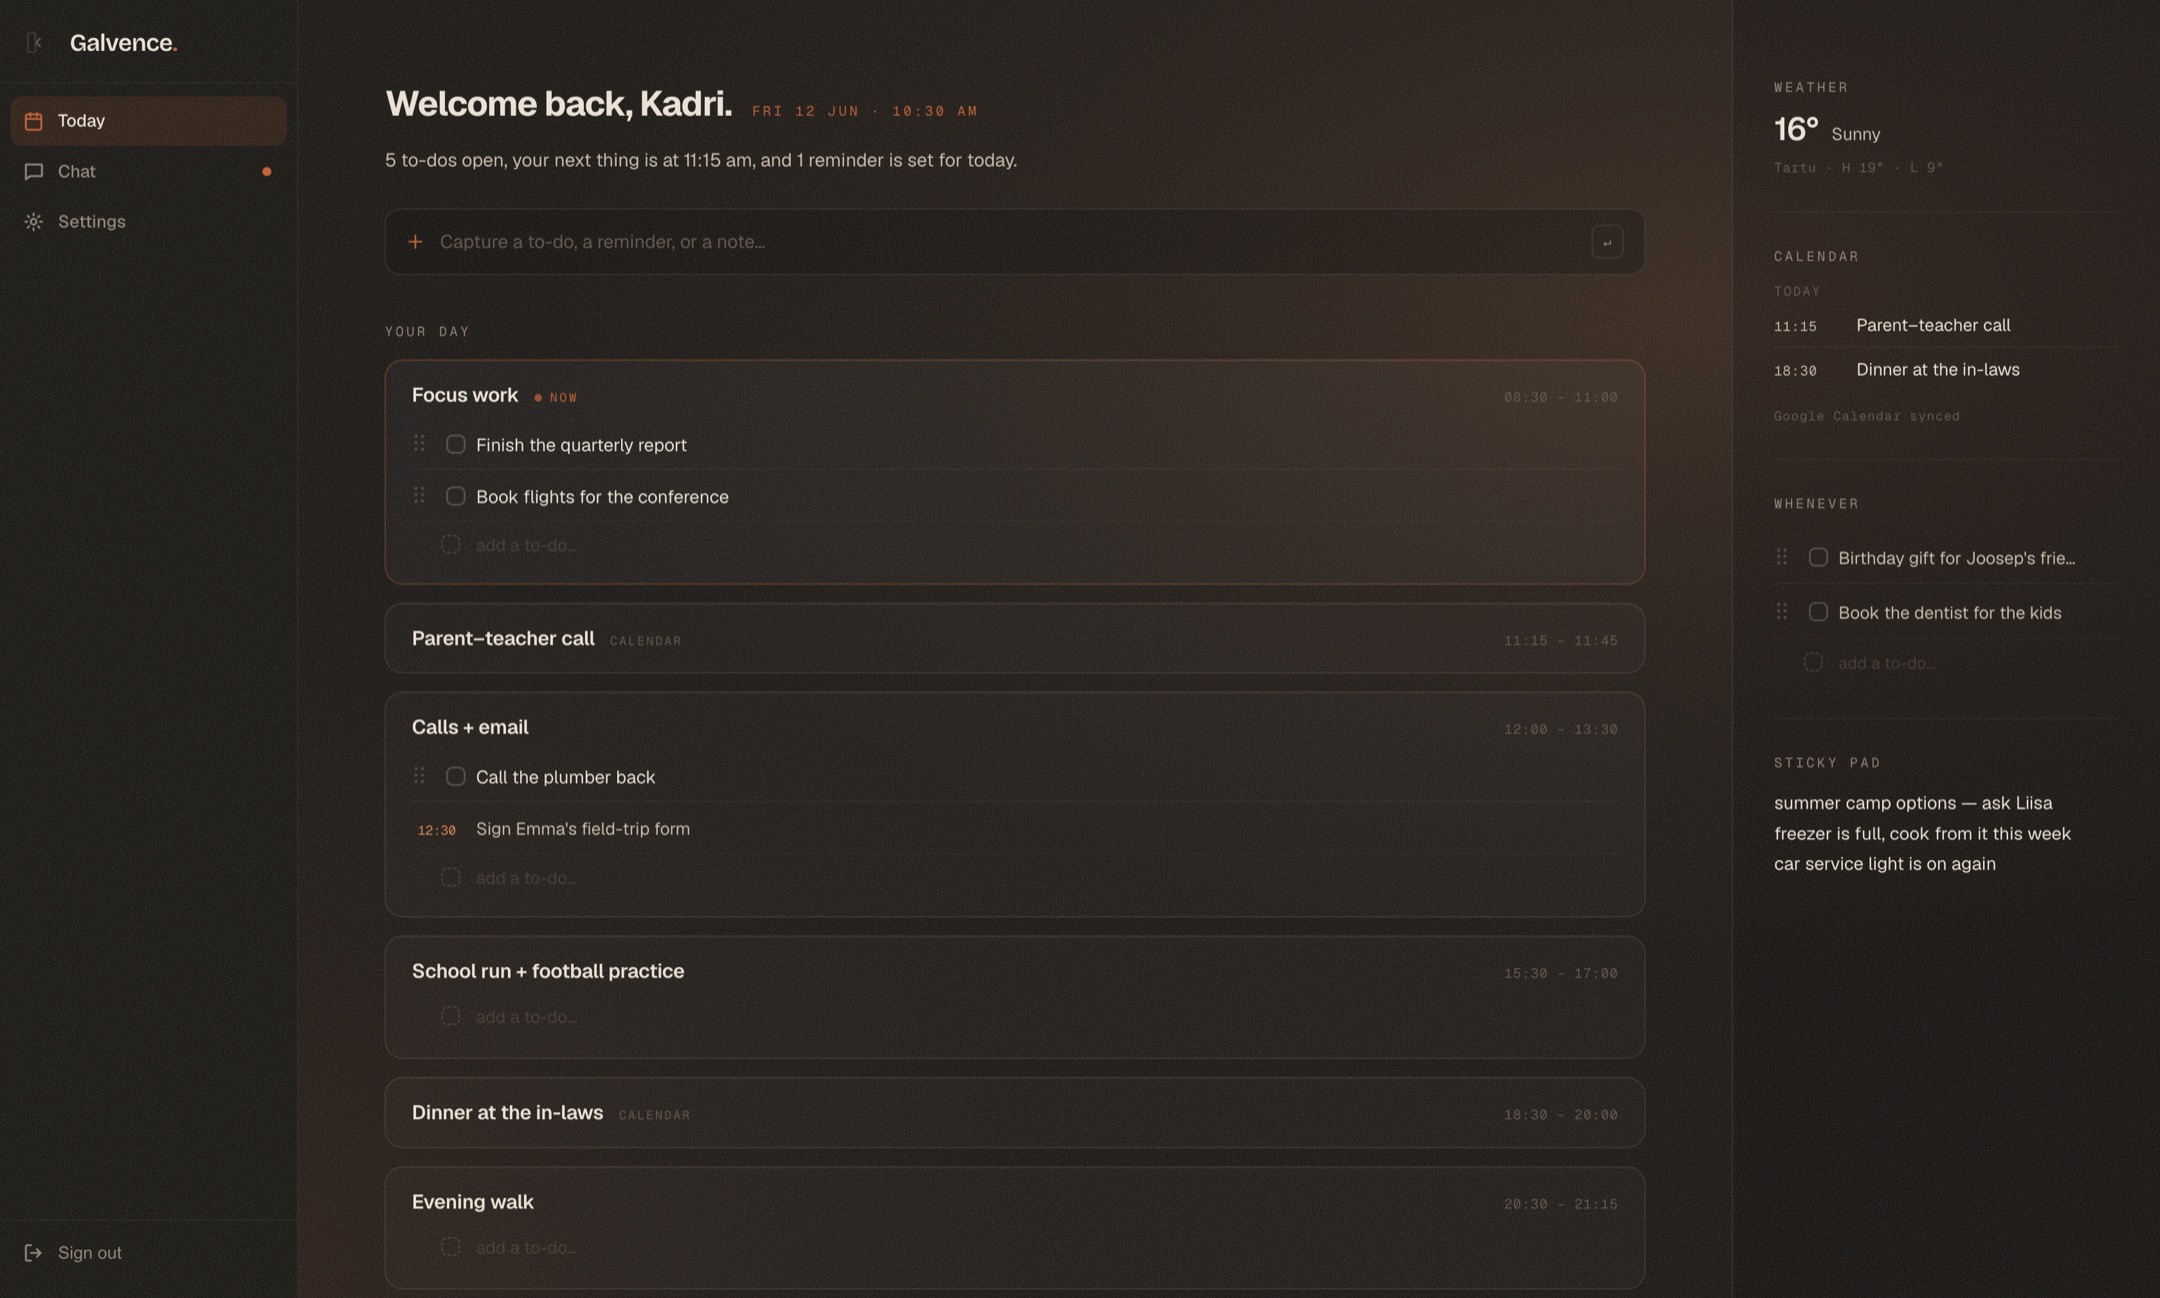The image size is (2160, 1298).
Task: Add a to-do under Calls + email
Action: point(526,878)
